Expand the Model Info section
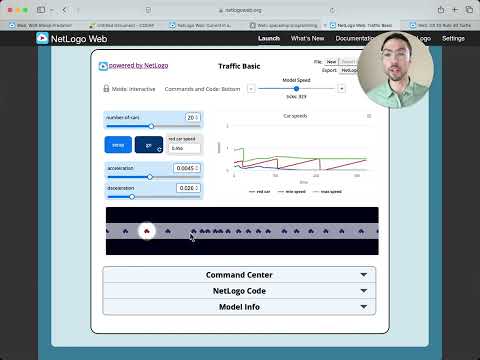Viewport: 480px width, 360px height. point(239,307)
